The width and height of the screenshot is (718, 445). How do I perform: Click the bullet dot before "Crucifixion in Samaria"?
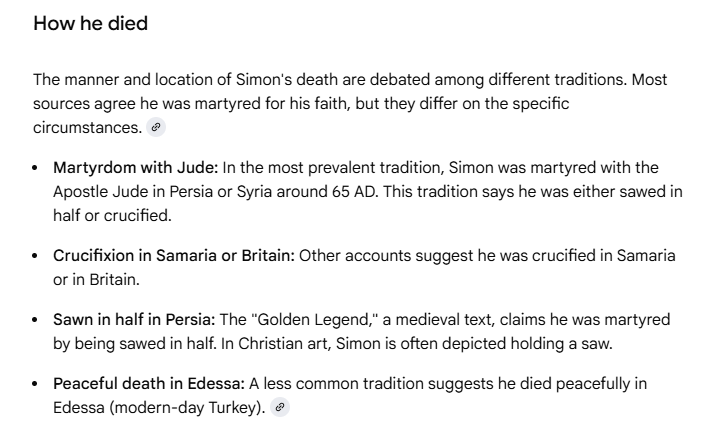tap(37, 256)
